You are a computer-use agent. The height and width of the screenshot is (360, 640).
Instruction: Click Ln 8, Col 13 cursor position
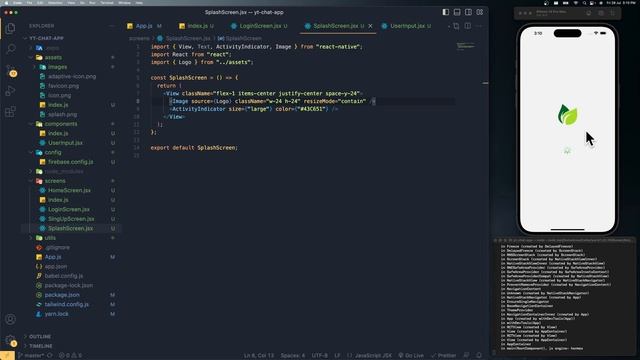pyautogui.click(x=259, y=356)
